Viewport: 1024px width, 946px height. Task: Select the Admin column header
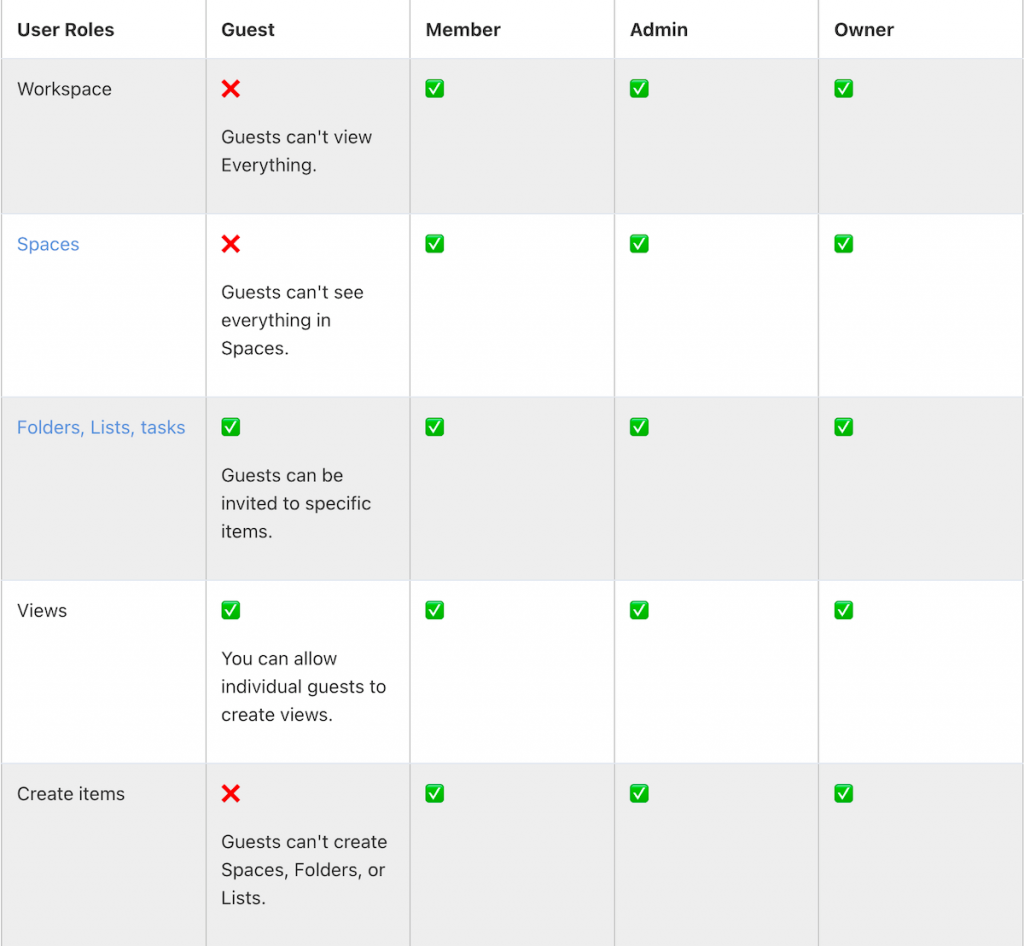(659, 30)
